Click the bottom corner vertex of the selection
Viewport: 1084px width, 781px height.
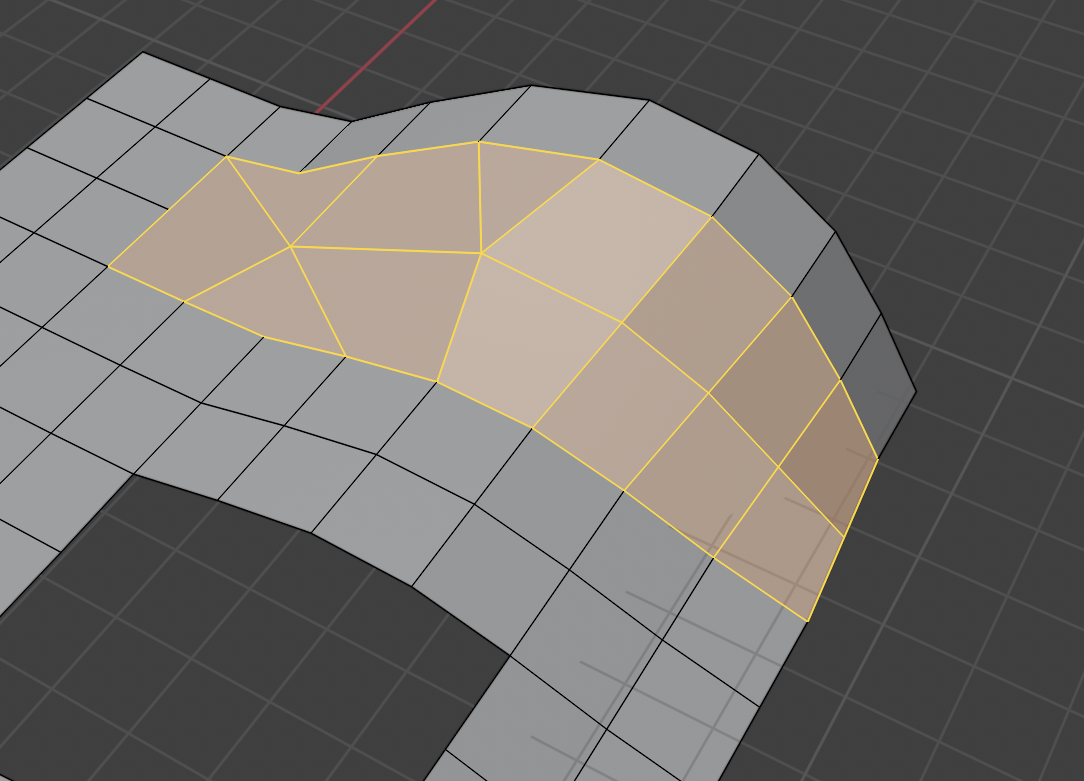(x=807, y=621)
